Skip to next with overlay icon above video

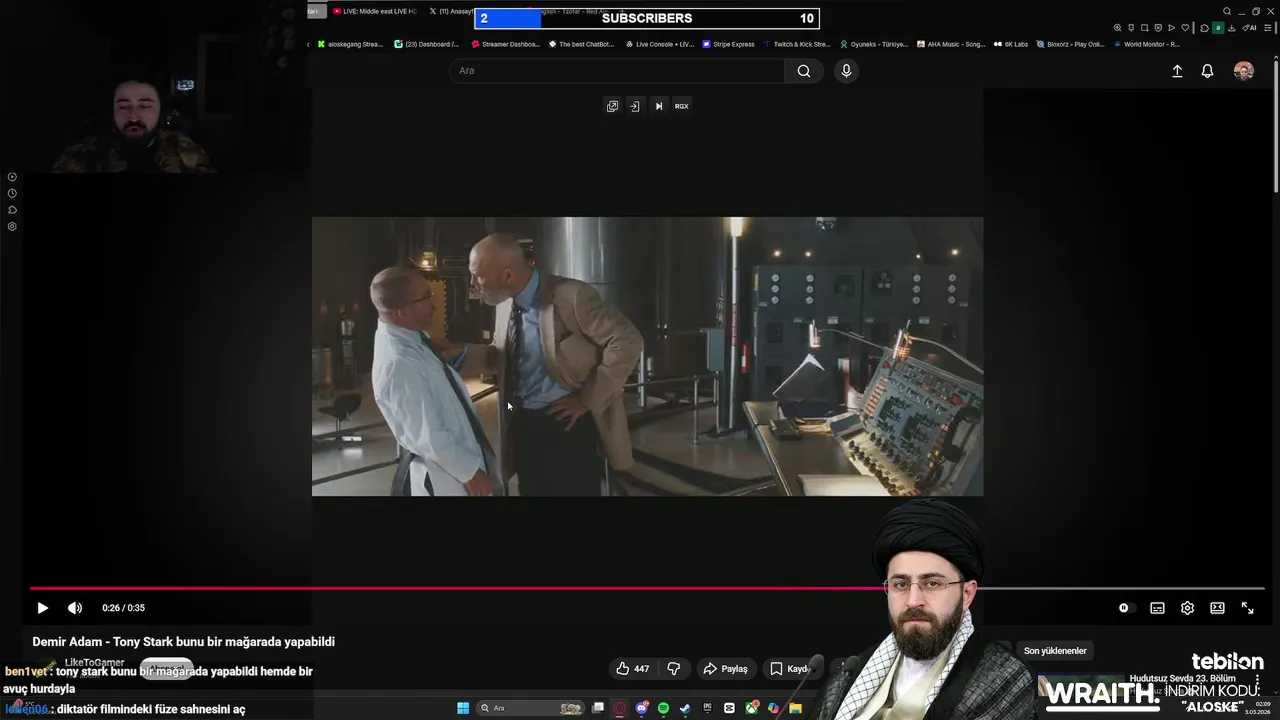pyautogui.click(x=658, y=106)
